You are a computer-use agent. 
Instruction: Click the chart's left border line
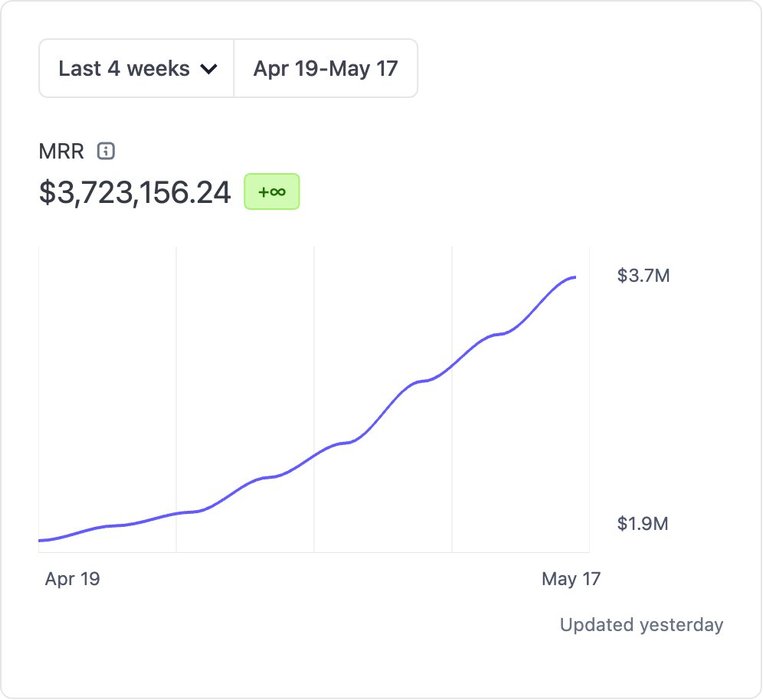(39, 400)
